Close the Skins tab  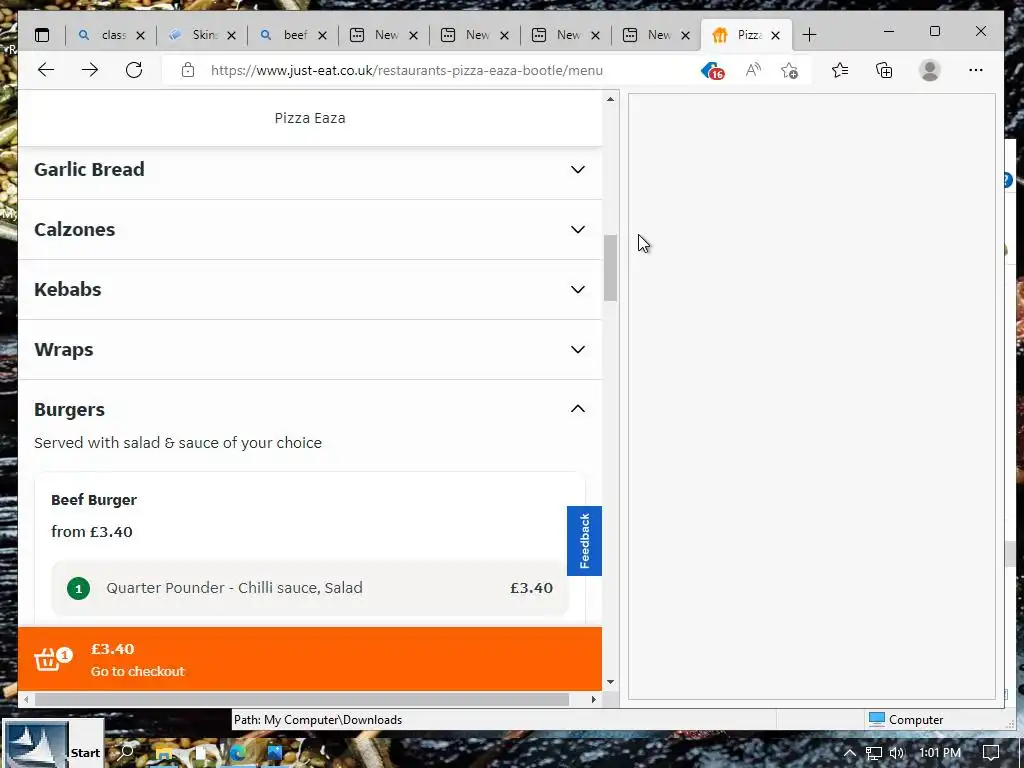[231, 35]
